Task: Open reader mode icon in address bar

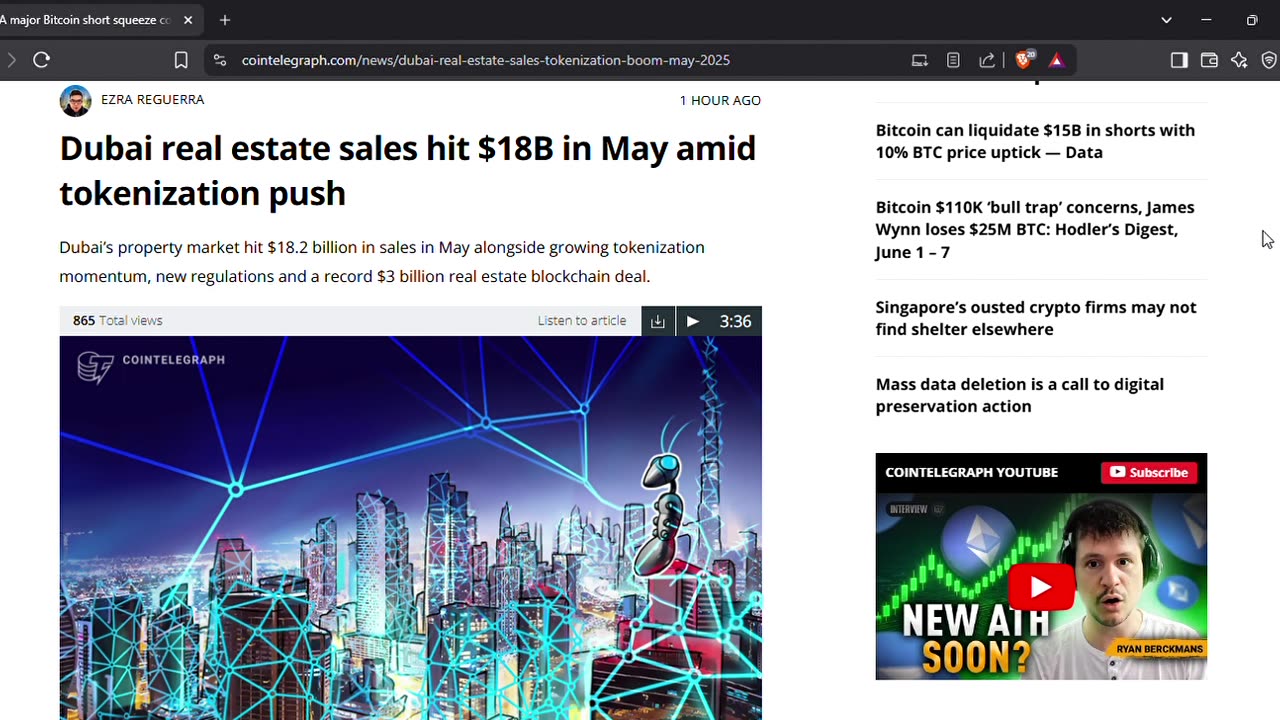Action: 953,60
